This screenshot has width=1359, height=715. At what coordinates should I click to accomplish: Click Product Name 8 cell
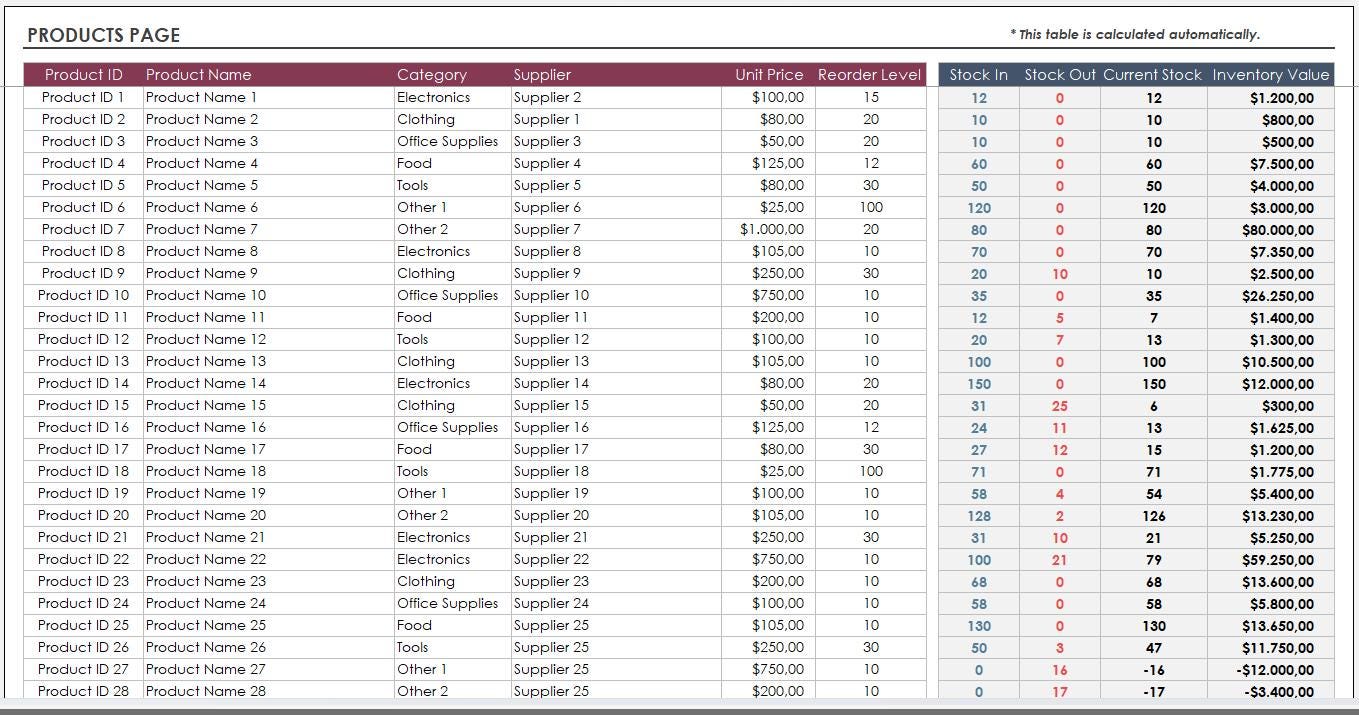(x=268, y=251)
